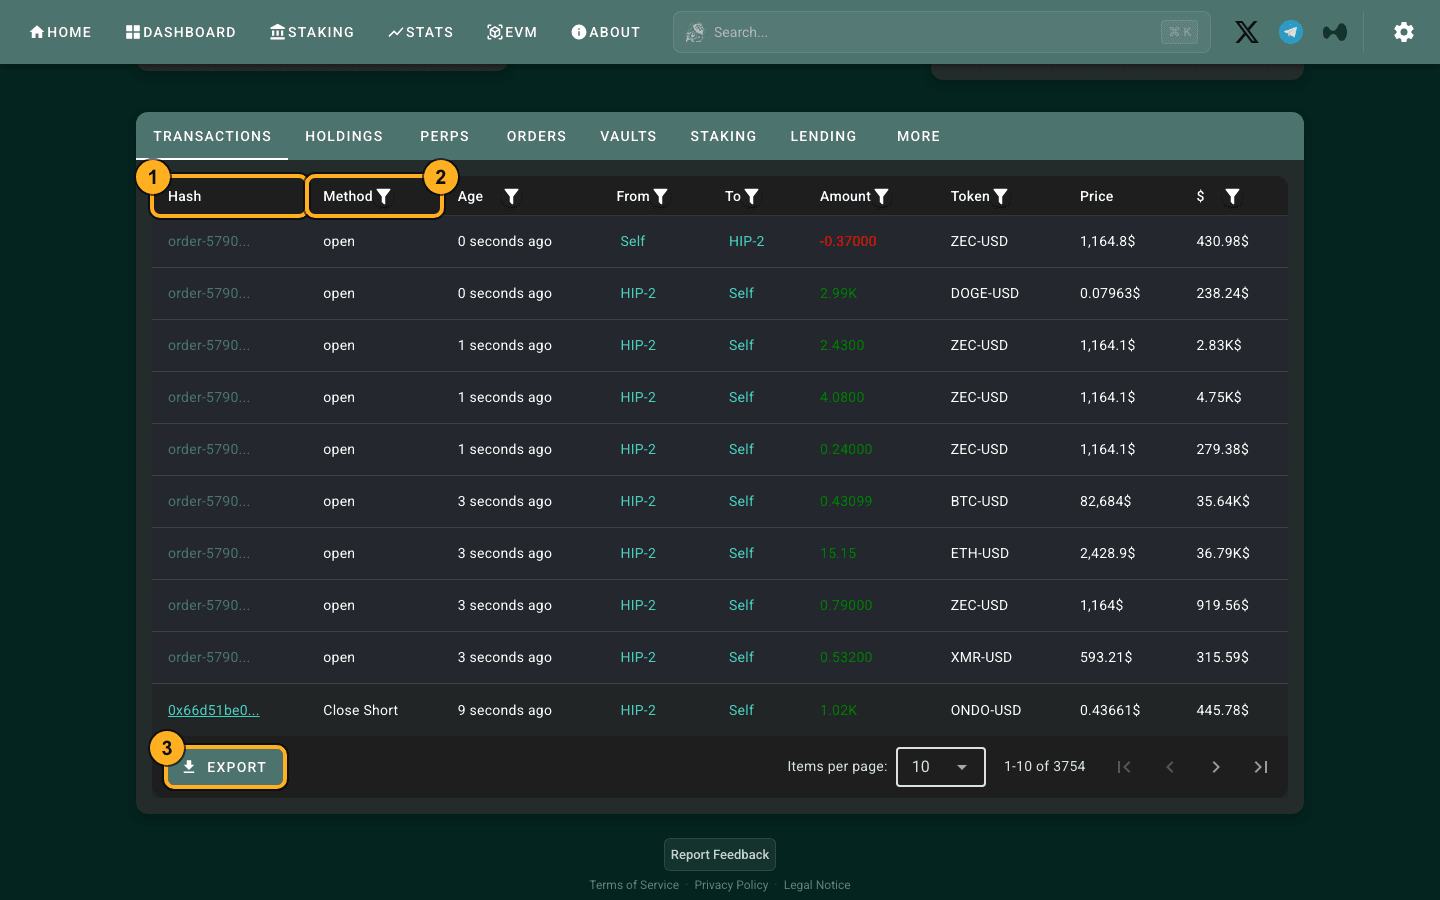Screen dimensions: 1440x900
Task: Filter the $ value column
Action: coord(1232,196)
